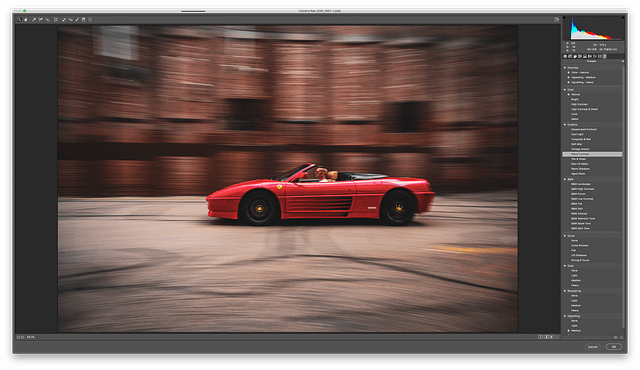This screenshot has height=370, width=640.
Task: Delete preset using the trash icon
Action: click(622, 337)
